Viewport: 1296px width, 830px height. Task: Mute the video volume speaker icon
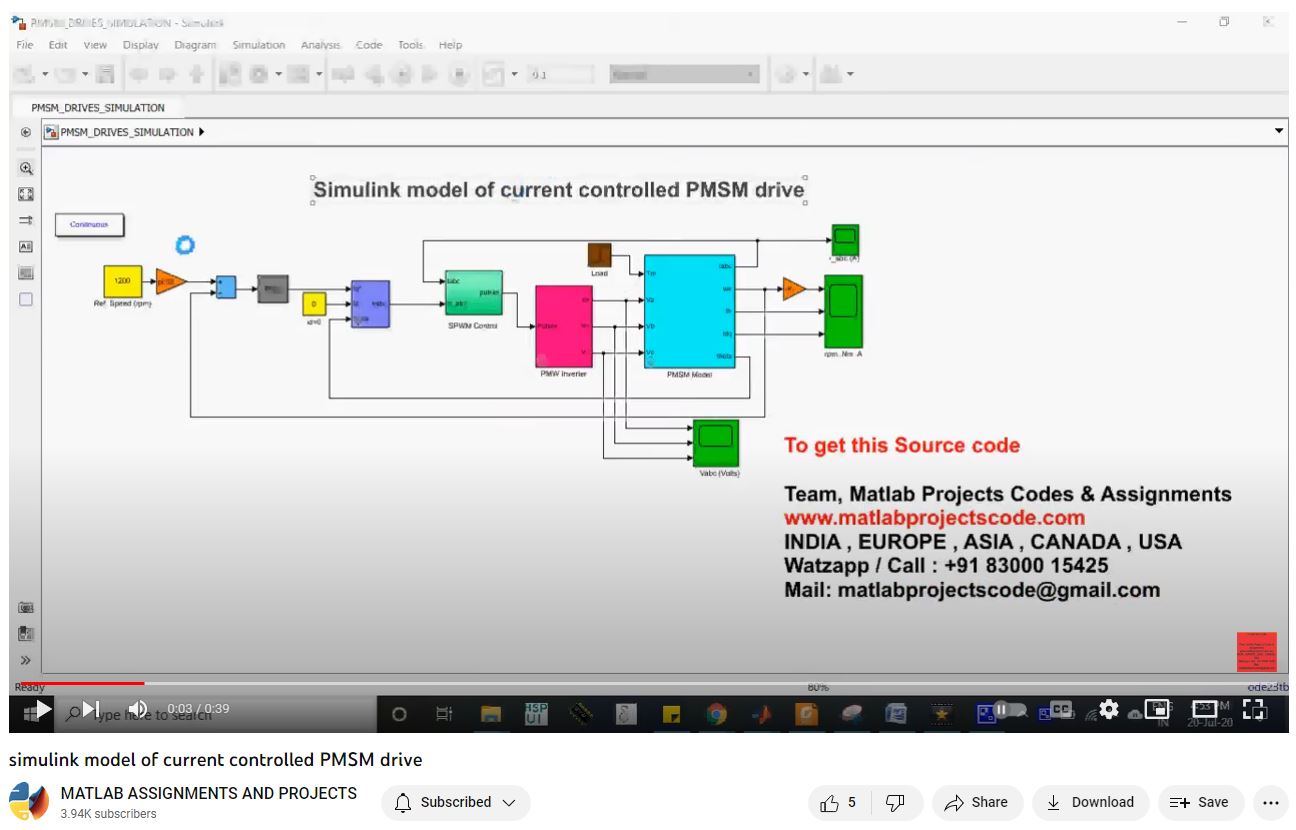click(138, 709)
